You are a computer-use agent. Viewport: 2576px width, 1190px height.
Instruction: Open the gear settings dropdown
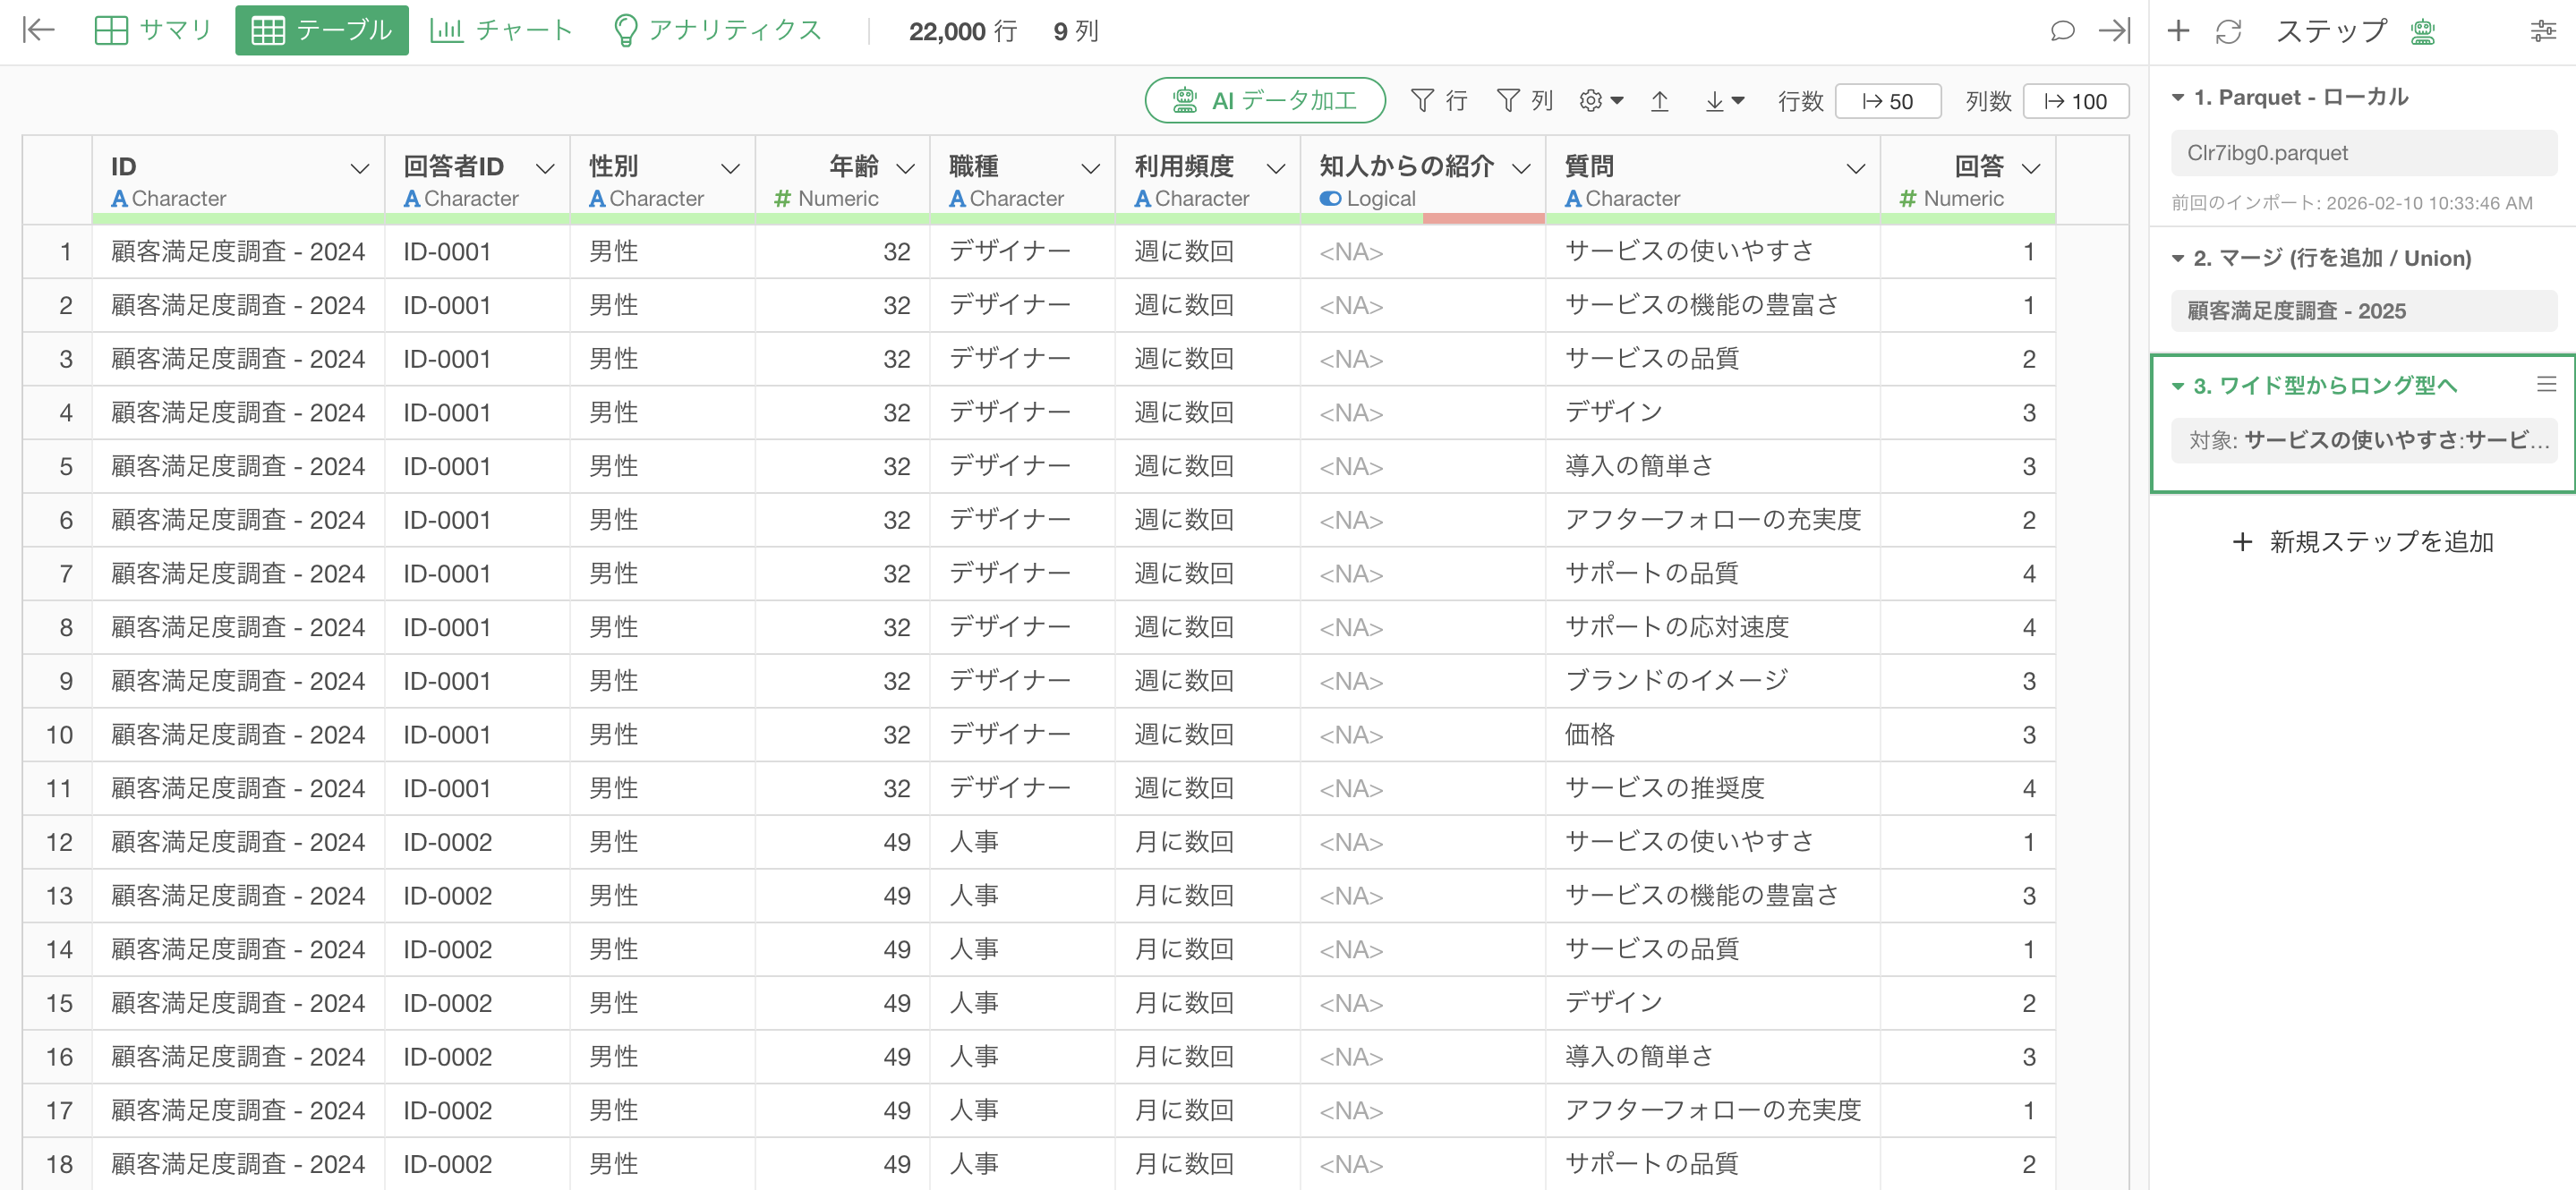(x=1601, y=101)
